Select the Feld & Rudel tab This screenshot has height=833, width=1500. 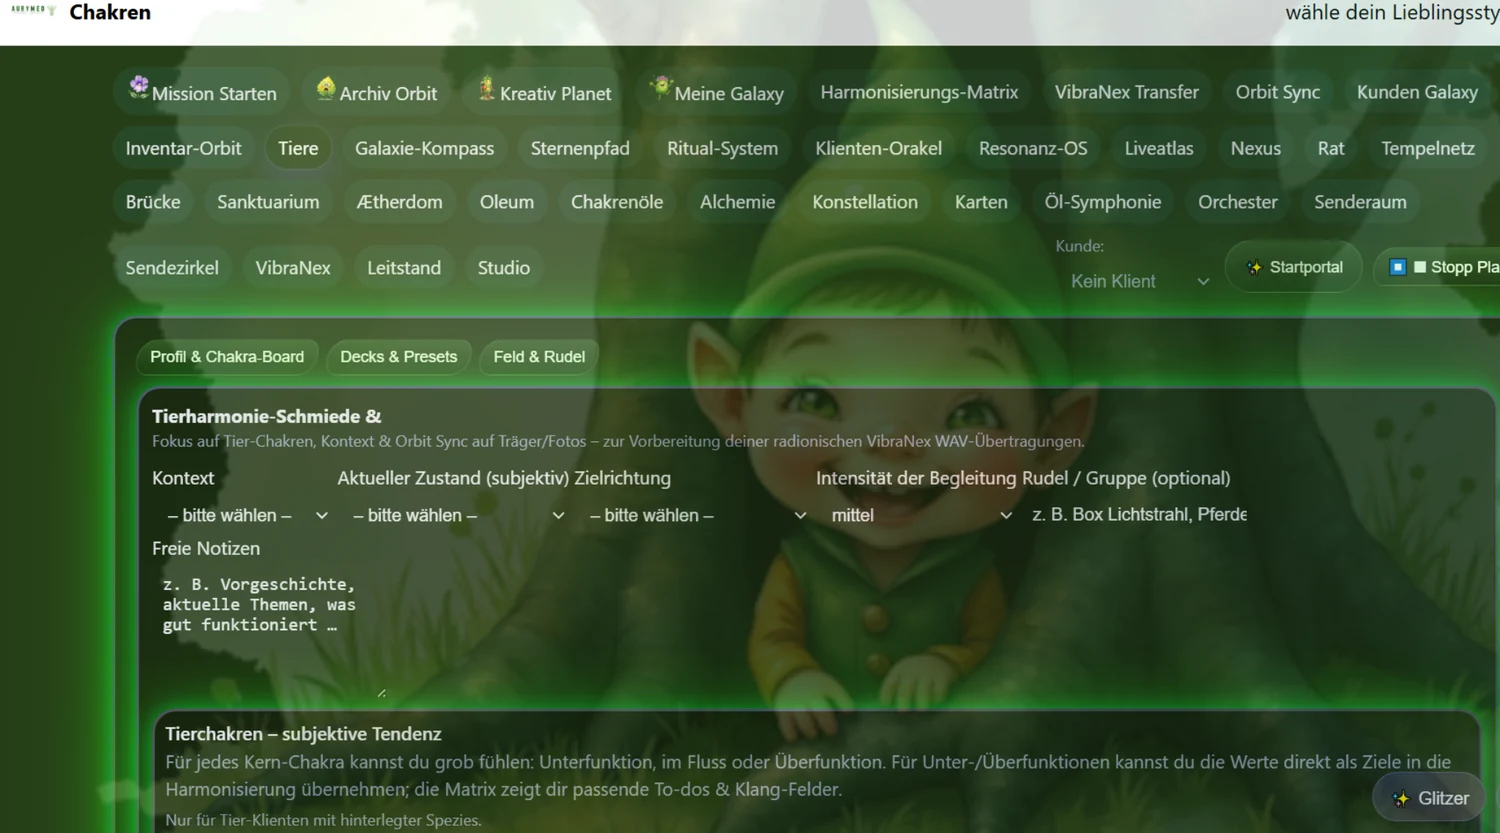click(x=539, y=357)
